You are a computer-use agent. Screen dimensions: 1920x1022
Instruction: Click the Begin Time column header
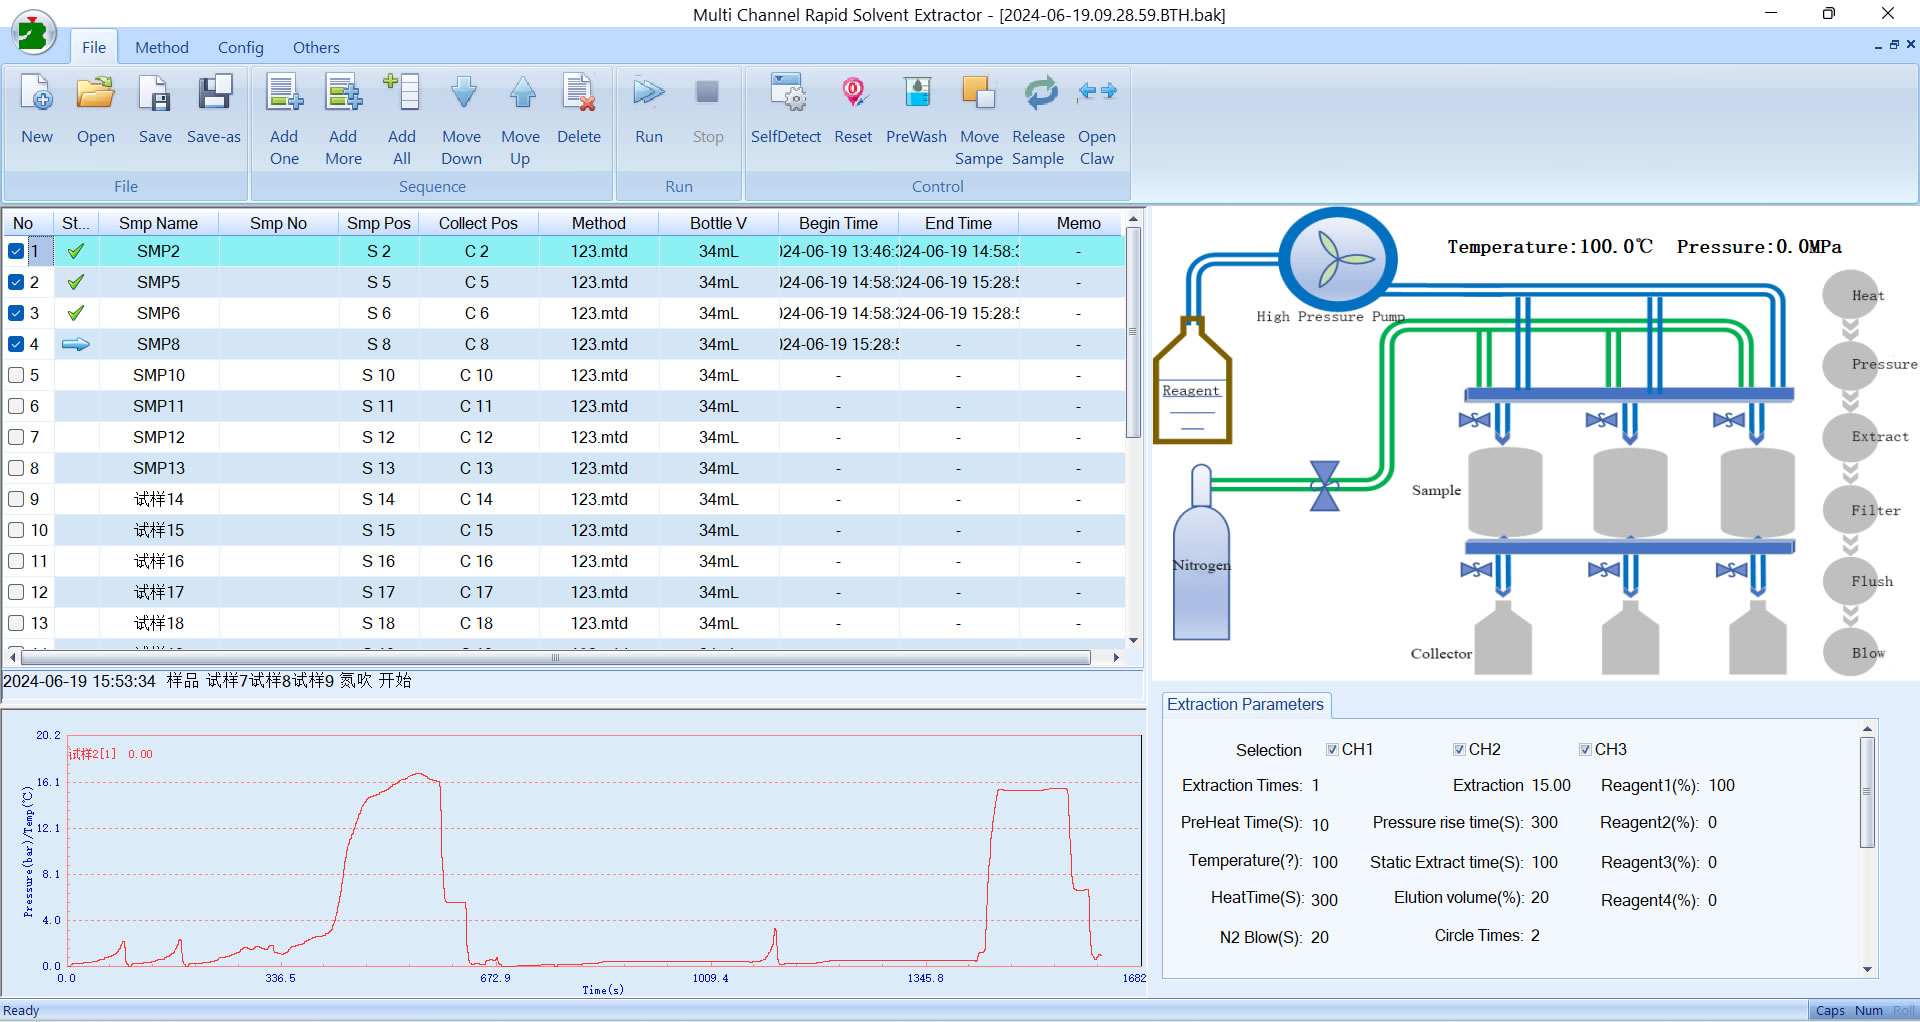tap(838, 223)
